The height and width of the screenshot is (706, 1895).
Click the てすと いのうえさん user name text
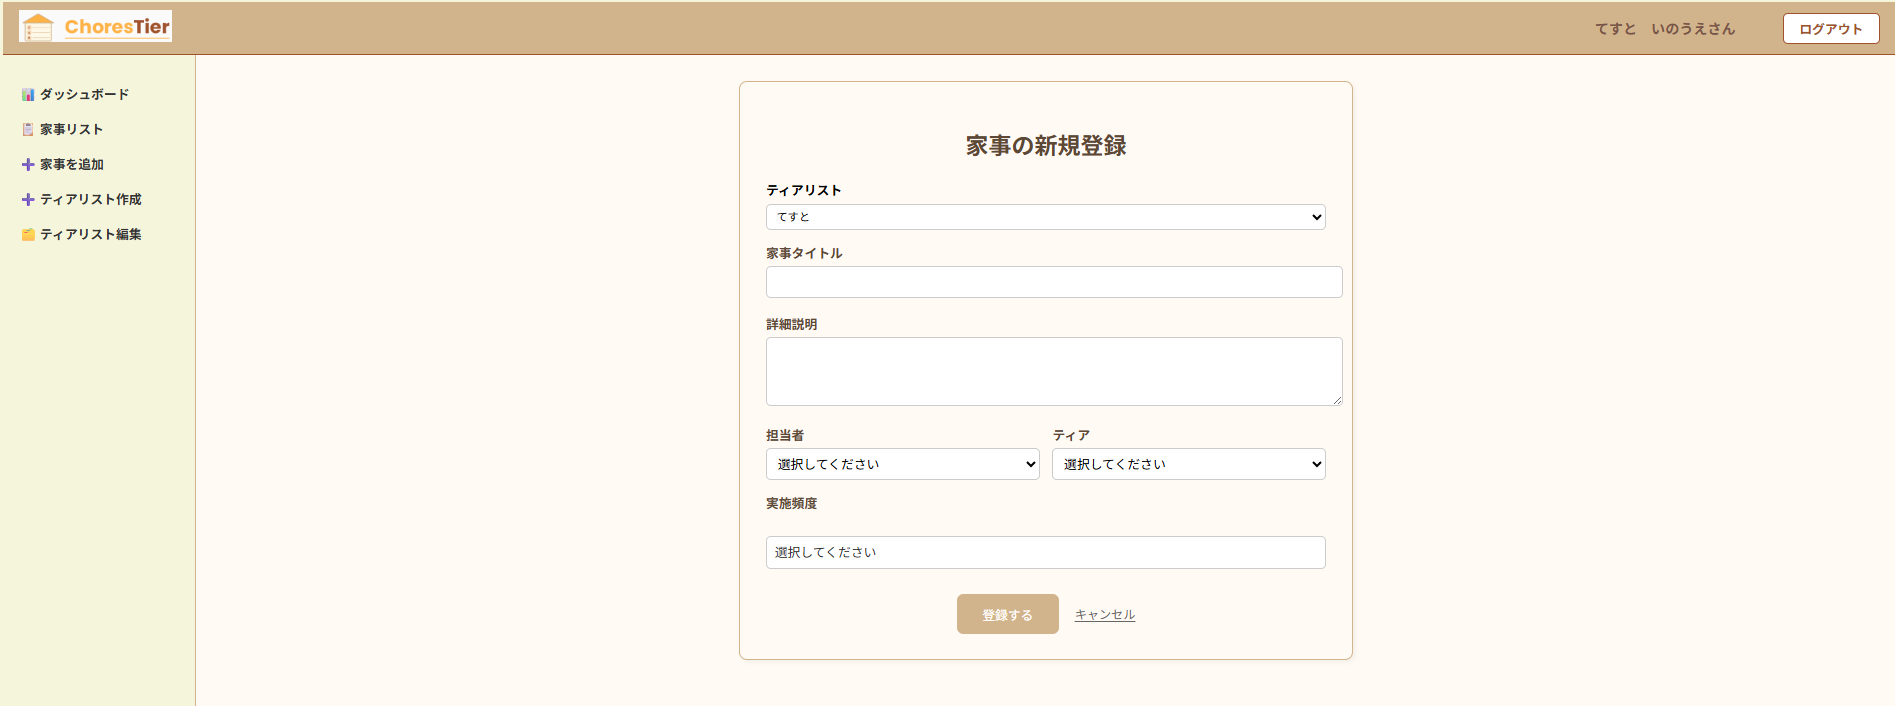point(1665,29)
